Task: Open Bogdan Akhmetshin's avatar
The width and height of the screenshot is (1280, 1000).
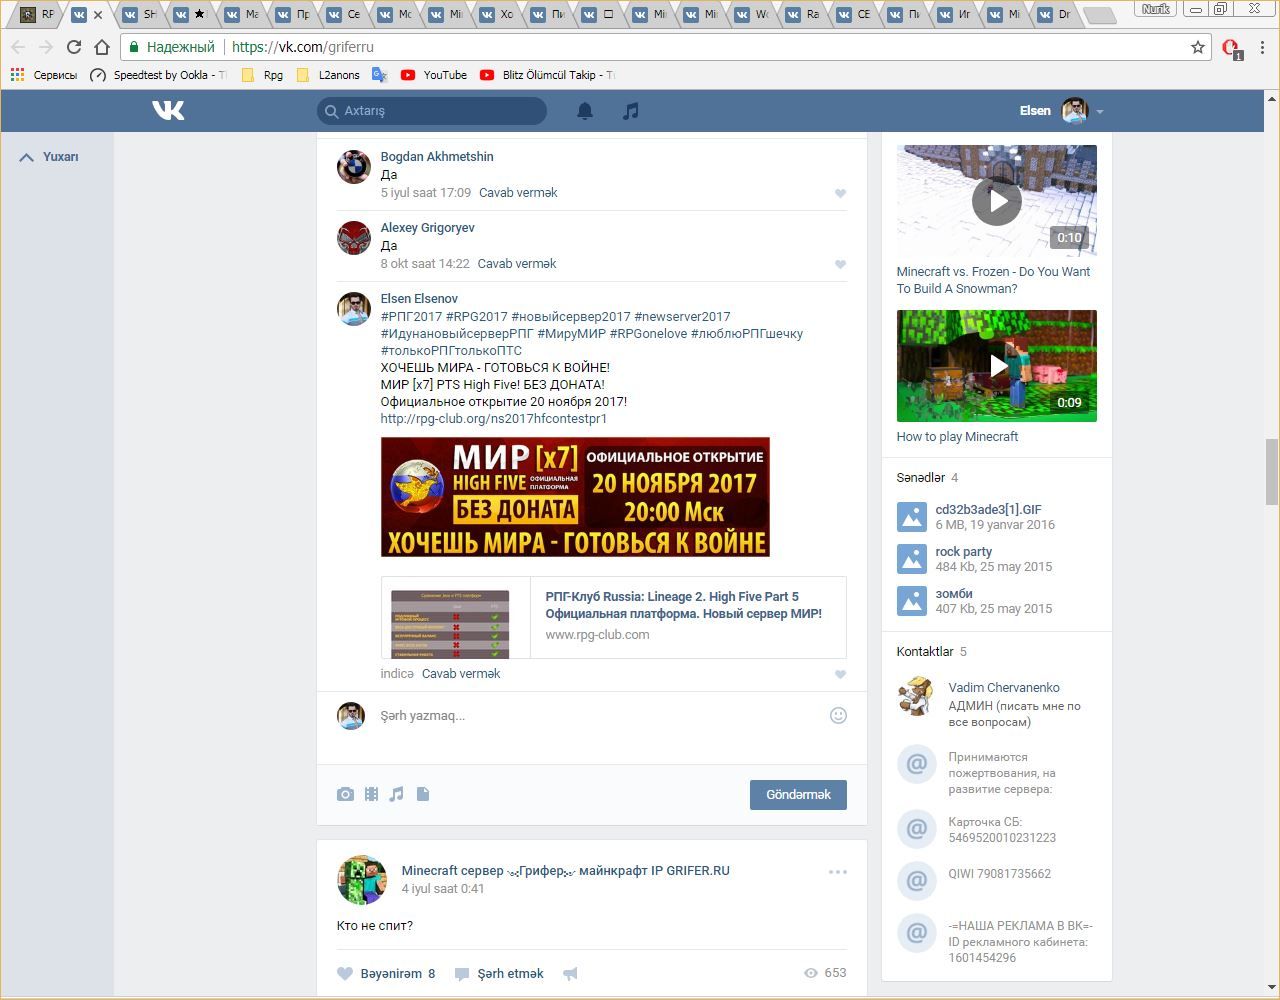Action: (354, 167)
